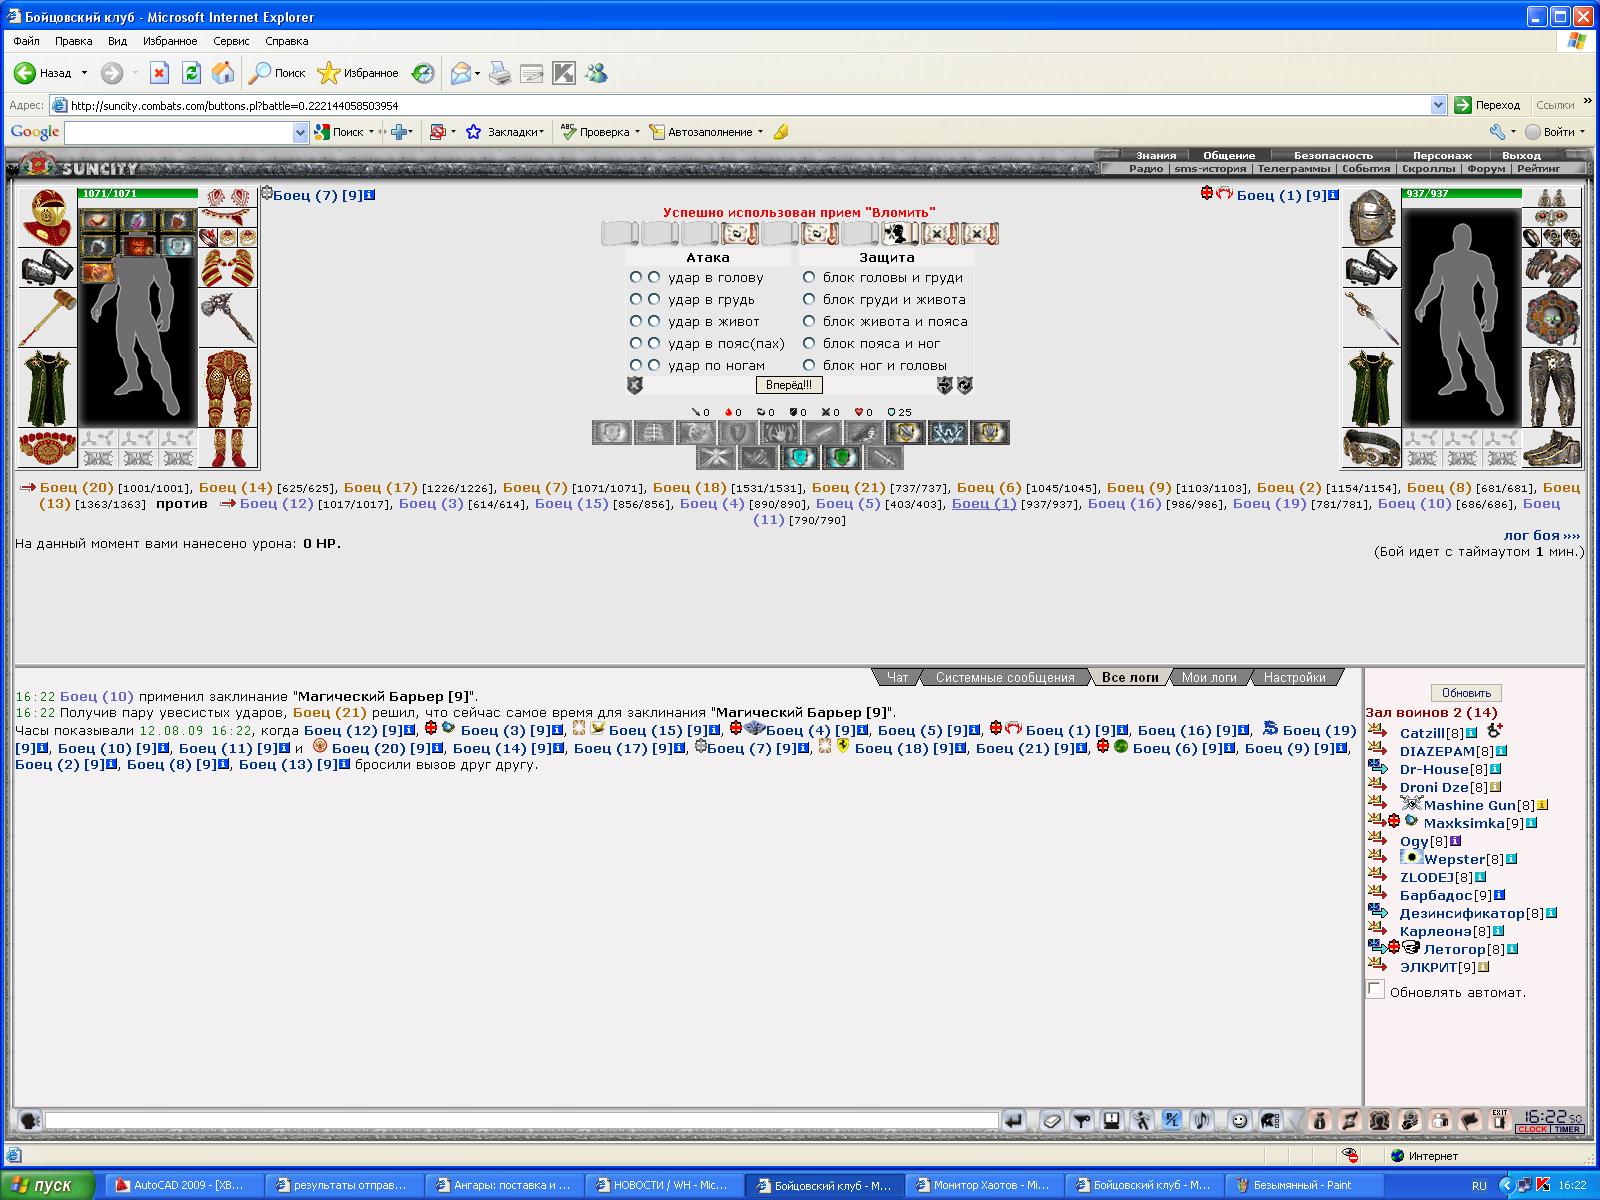Use the blue W-shaped combat technique icon
Image resolution: width=1600 pixels, height=1200 pixels.
[948, 432]
